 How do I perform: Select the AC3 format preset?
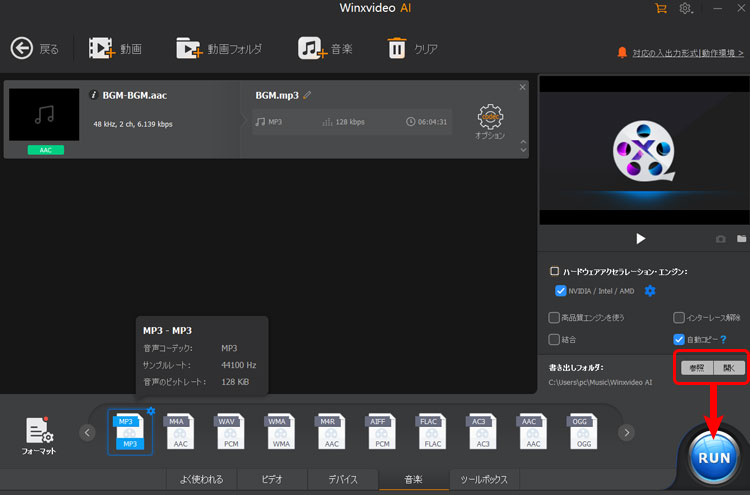coord(483,432)
